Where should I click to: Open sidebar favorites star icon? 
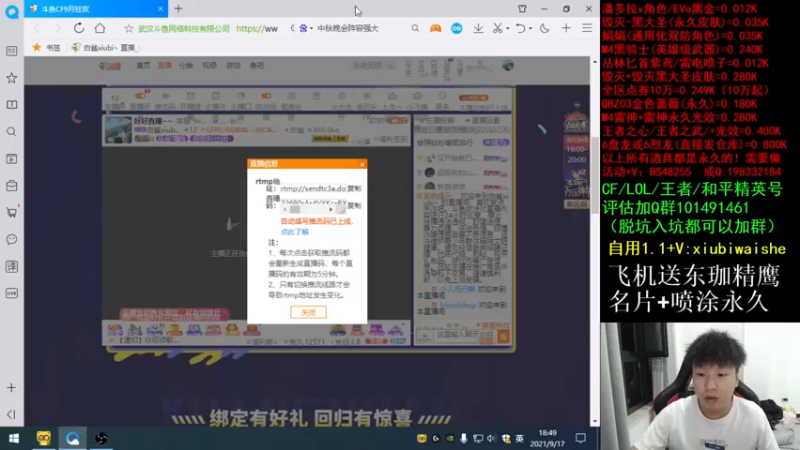point(11,78)
